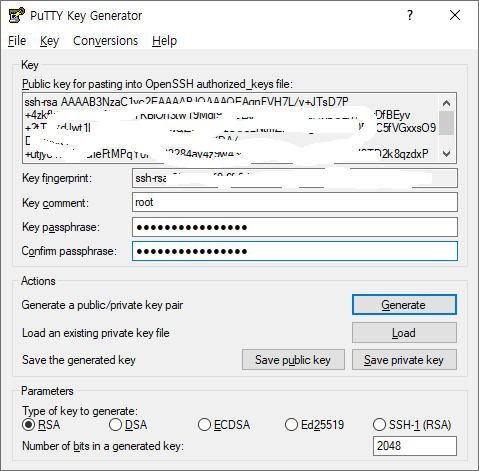
Task: Click the Key comment field containing root
Action: pyautogui.click(x=295, y=202)
